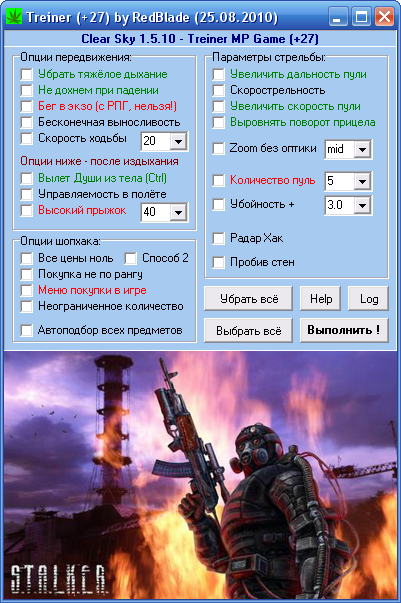Open the Help button
401x603 pixels.
tap(320, 298)
